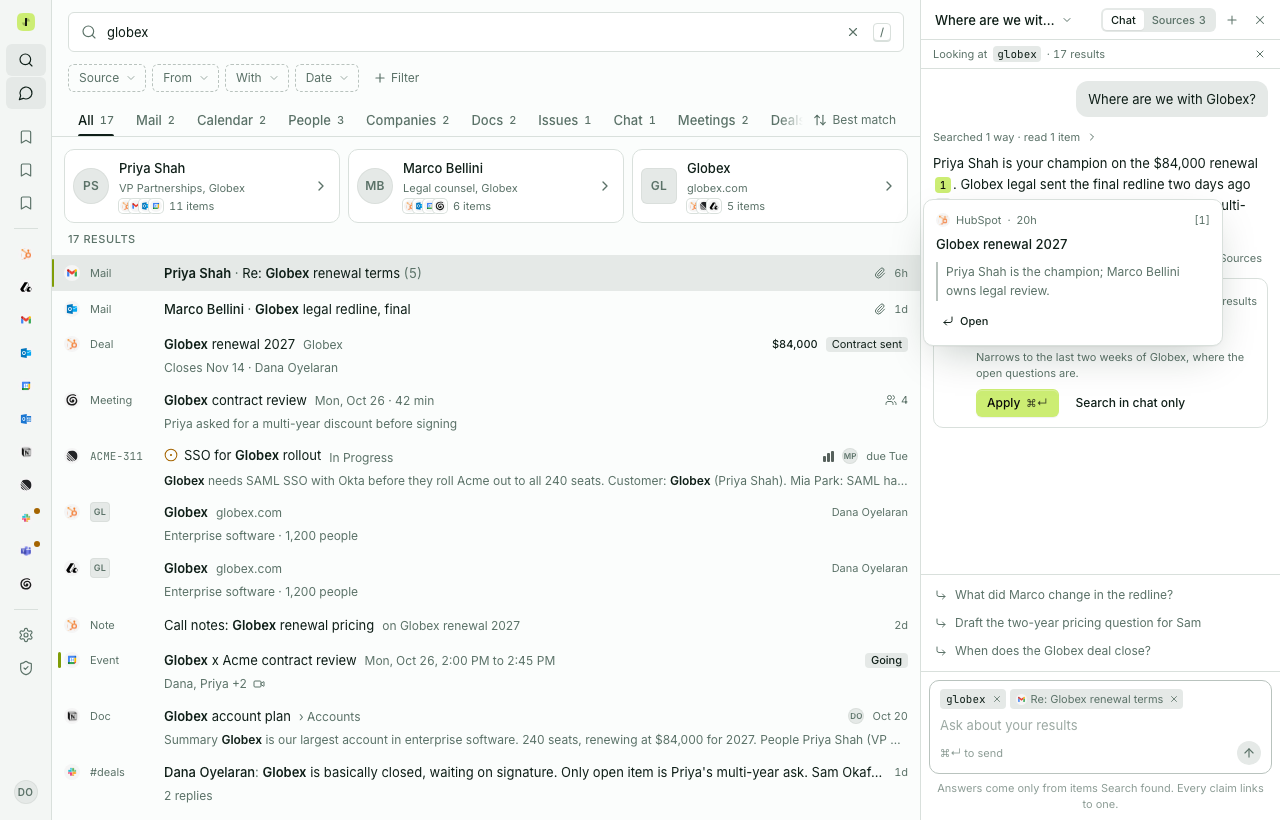Click the green Apply button
This screenshot has height=820, width=1280.
click(1017, 403)
